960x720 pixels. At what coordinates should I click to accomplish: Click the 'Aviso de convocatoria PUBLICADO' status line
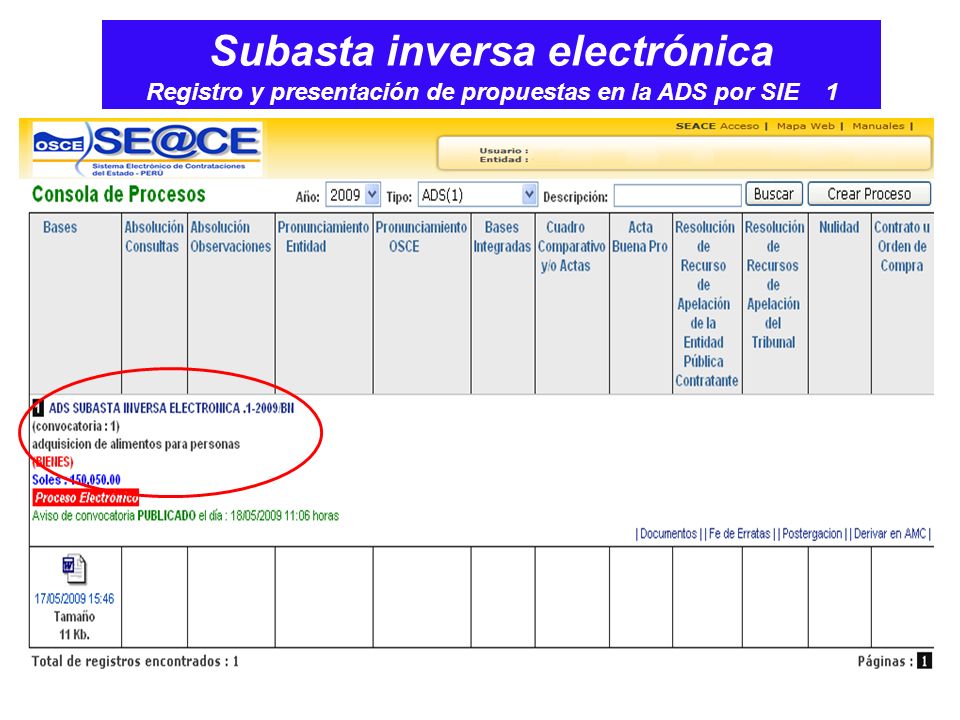185,516
